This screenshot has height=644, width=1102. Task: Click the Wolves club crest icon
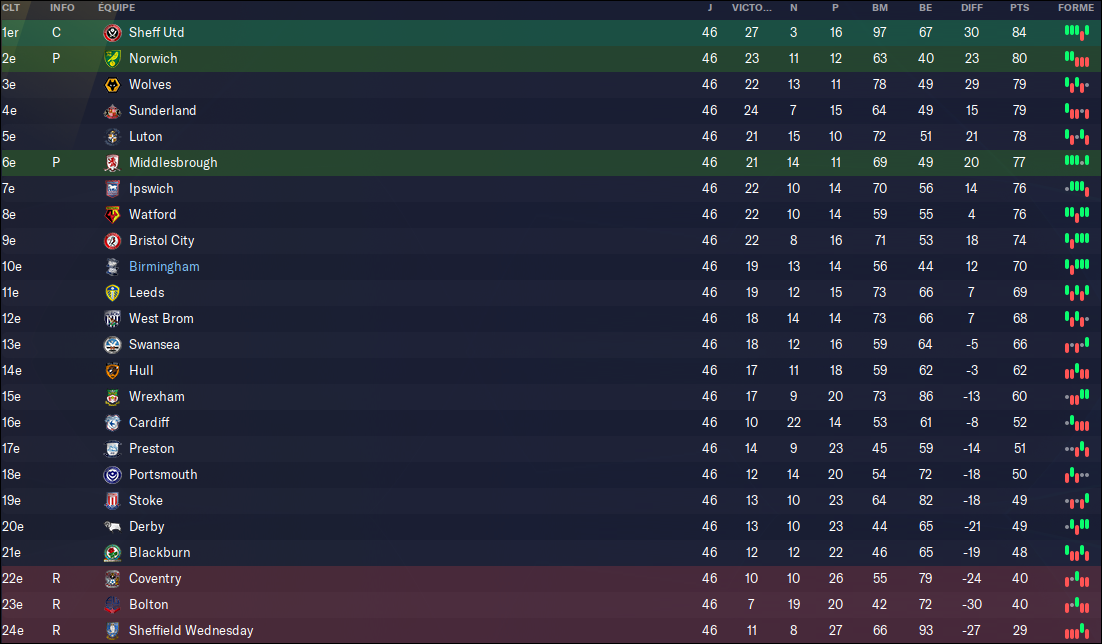coord(112,84)
